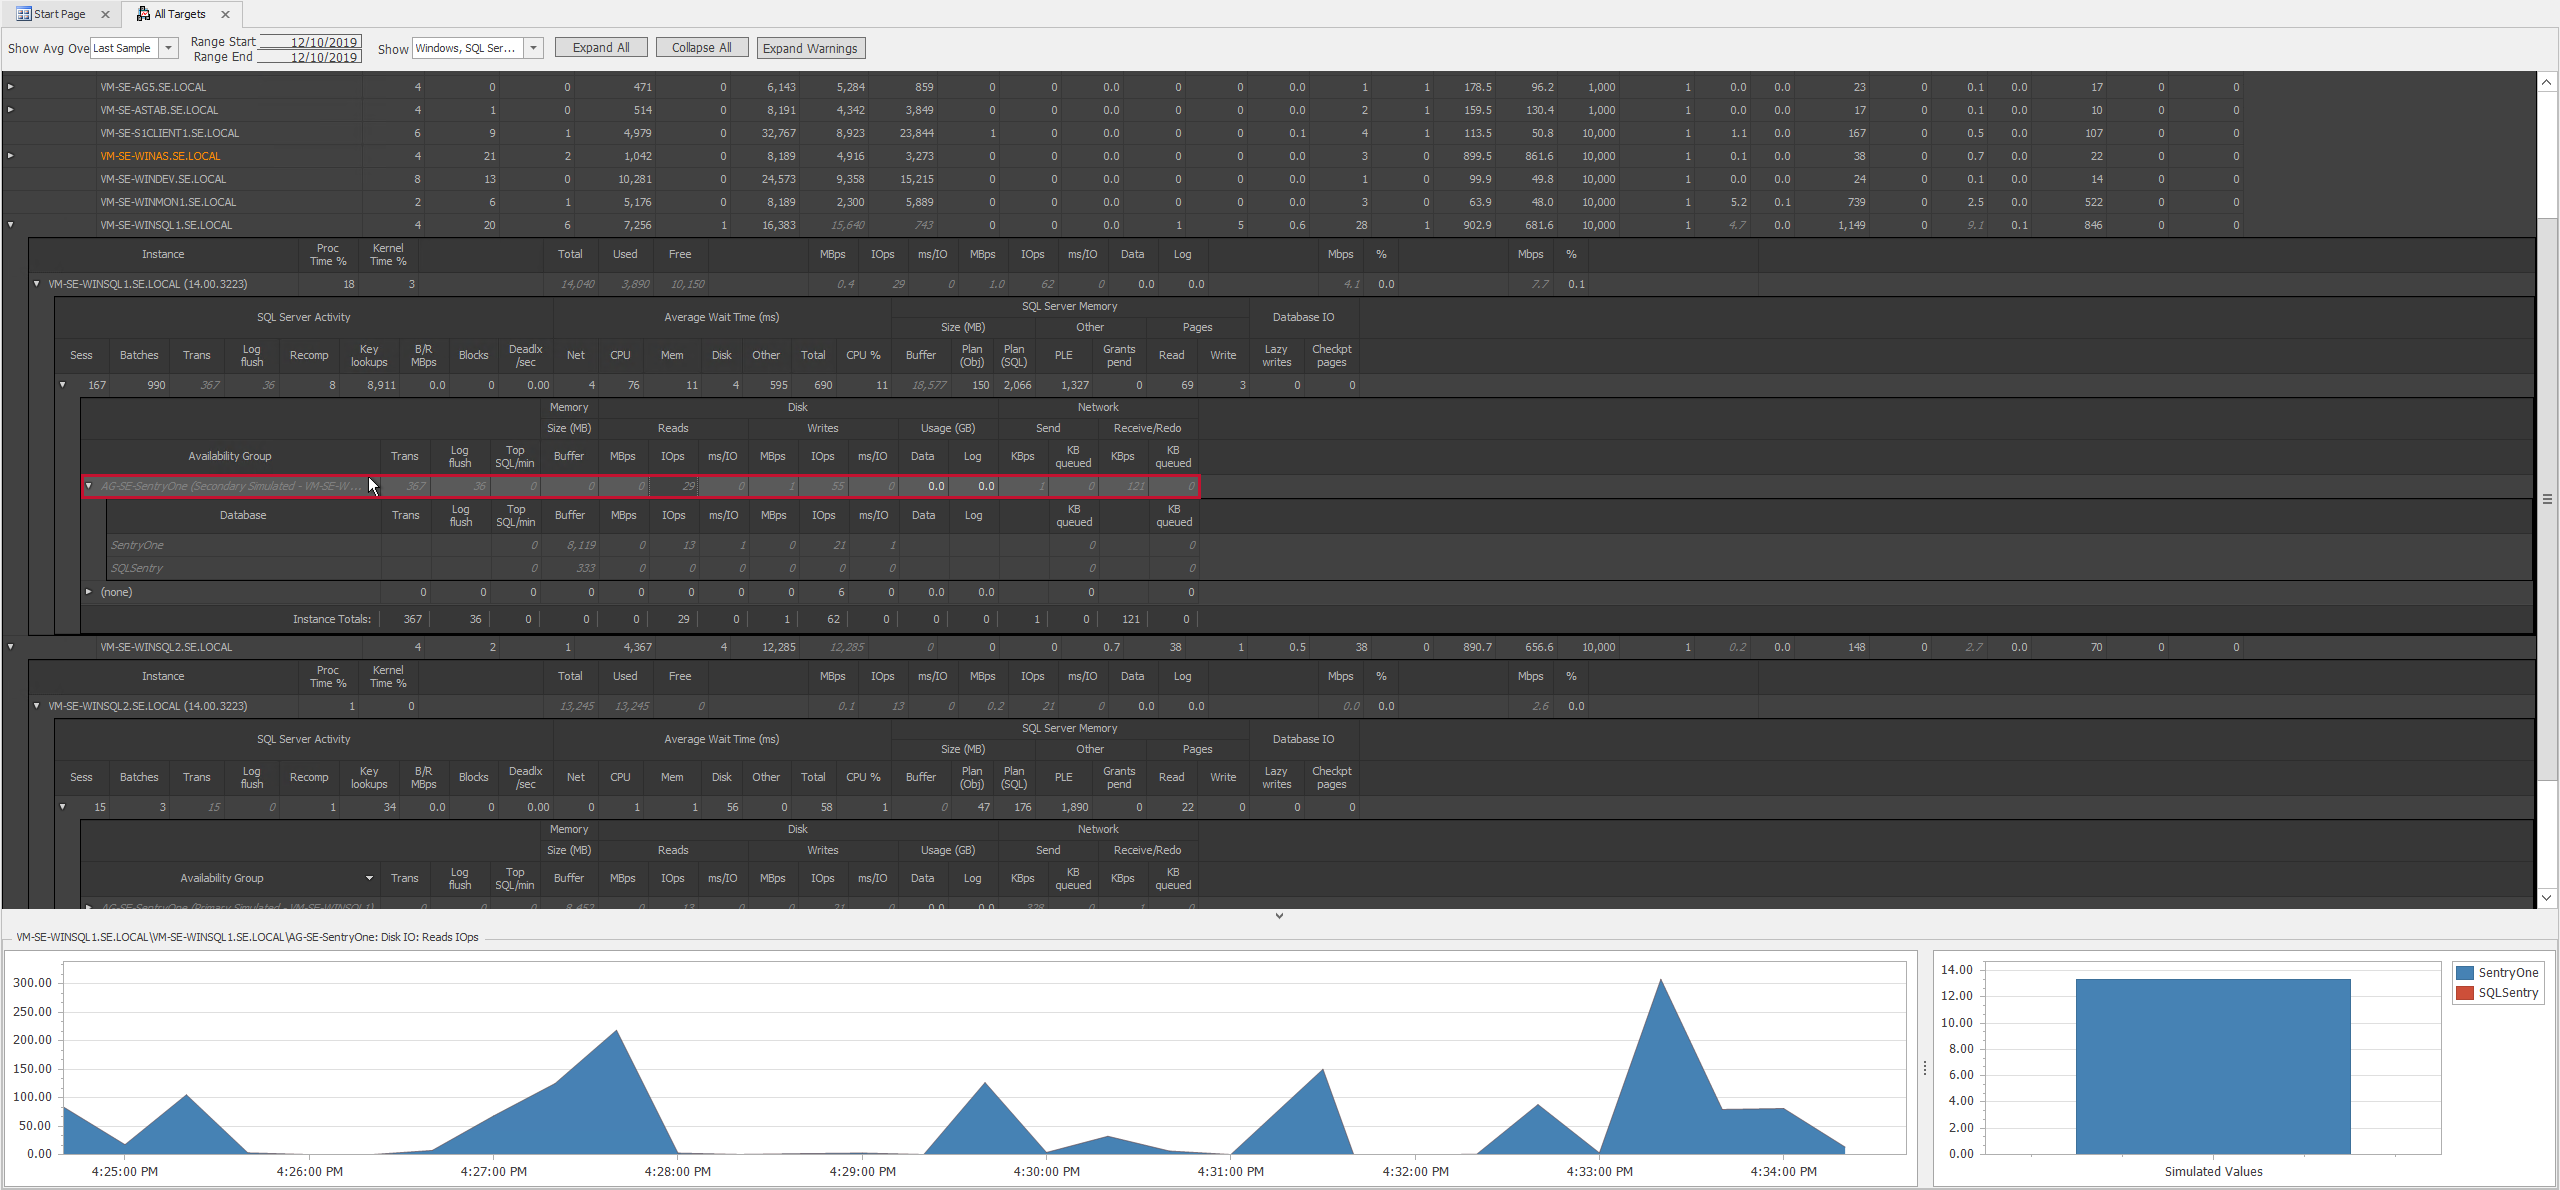
Task: Open the Show dropdown listing Windows, SQL Server
Action: [533, 47]
